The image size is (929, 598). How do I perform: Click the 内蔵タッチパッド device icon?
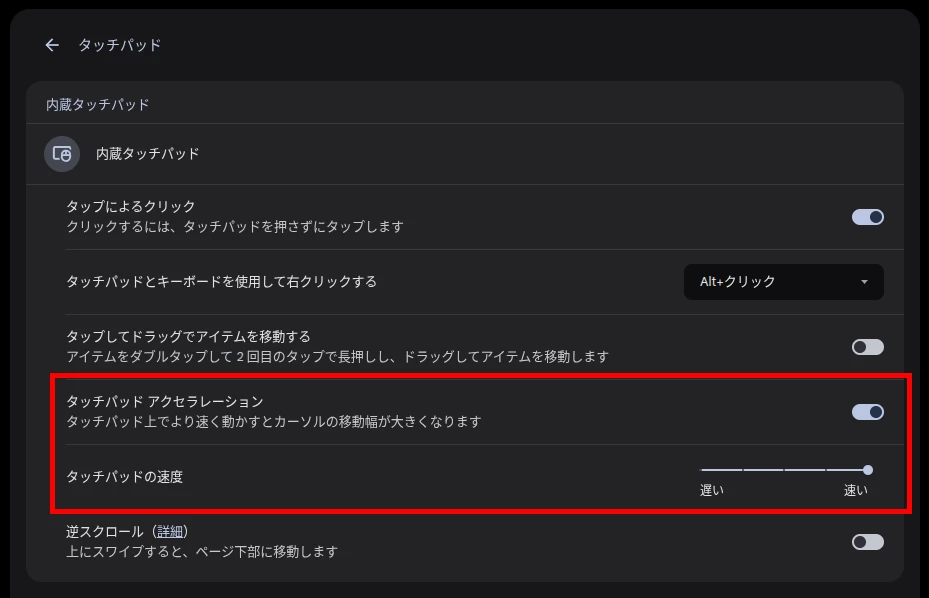pos(62,154)
